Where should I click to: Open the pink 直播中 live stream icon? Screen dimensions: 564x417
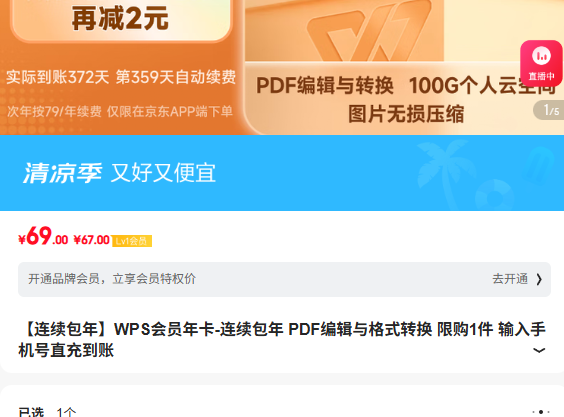(541, 63)
